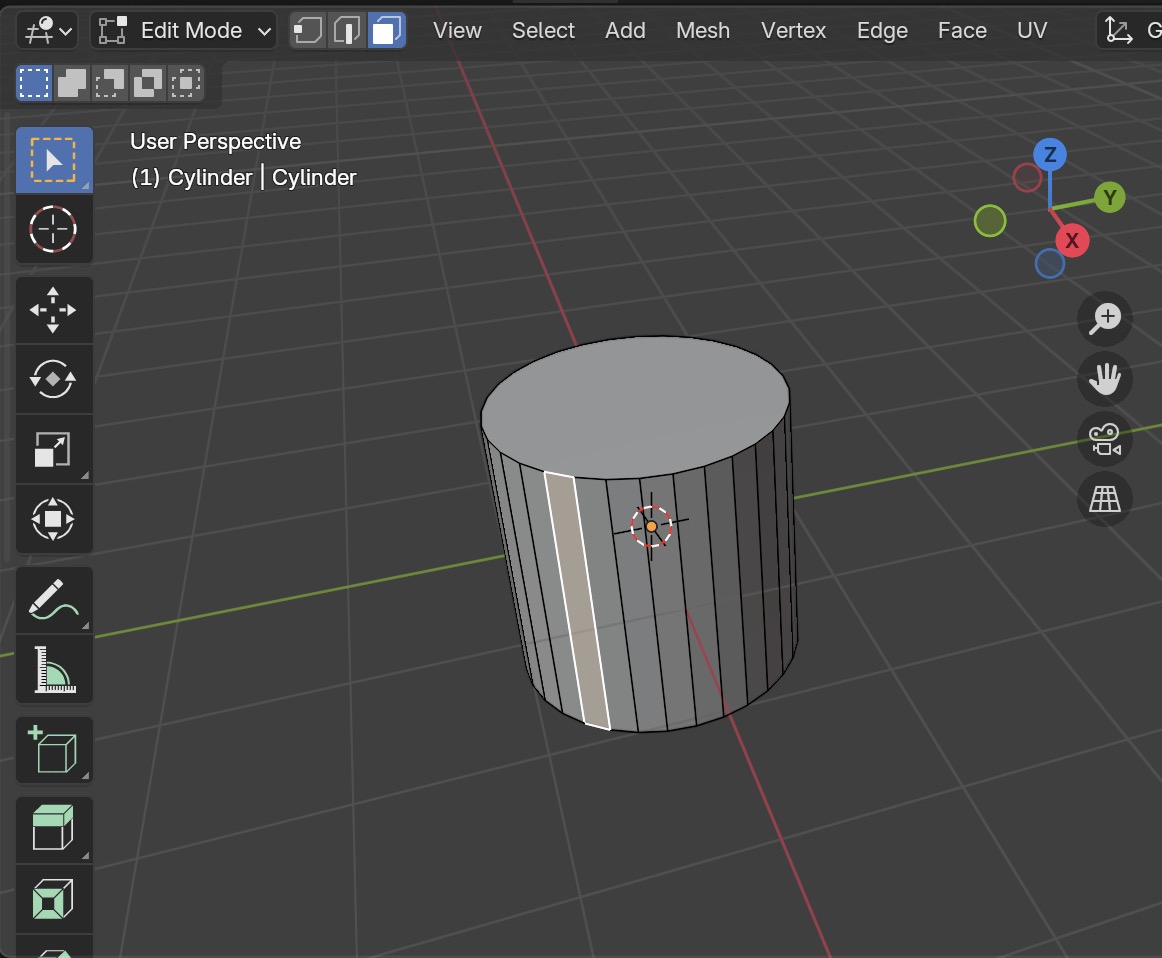Click the X axis on the gizmo

[1072, 240]
